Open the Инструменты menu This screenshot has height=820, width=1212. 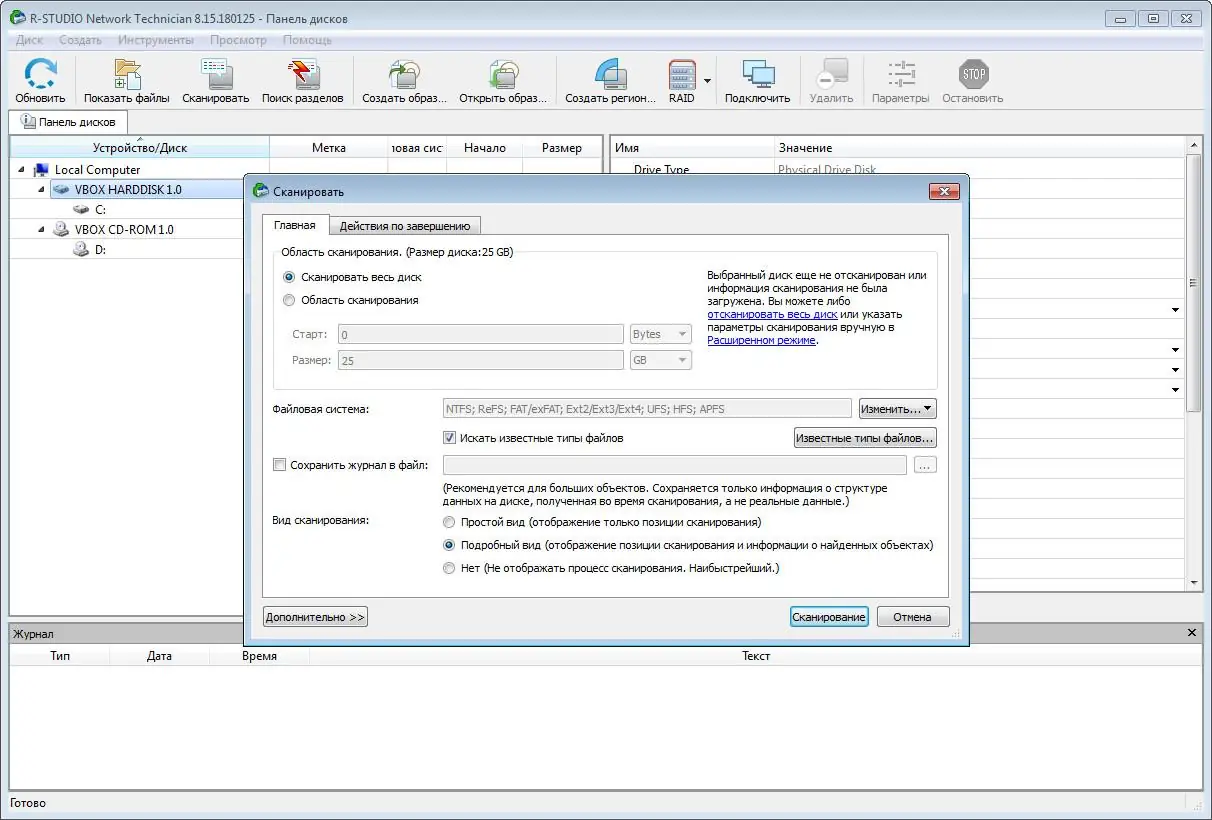(x=156, y=40)
